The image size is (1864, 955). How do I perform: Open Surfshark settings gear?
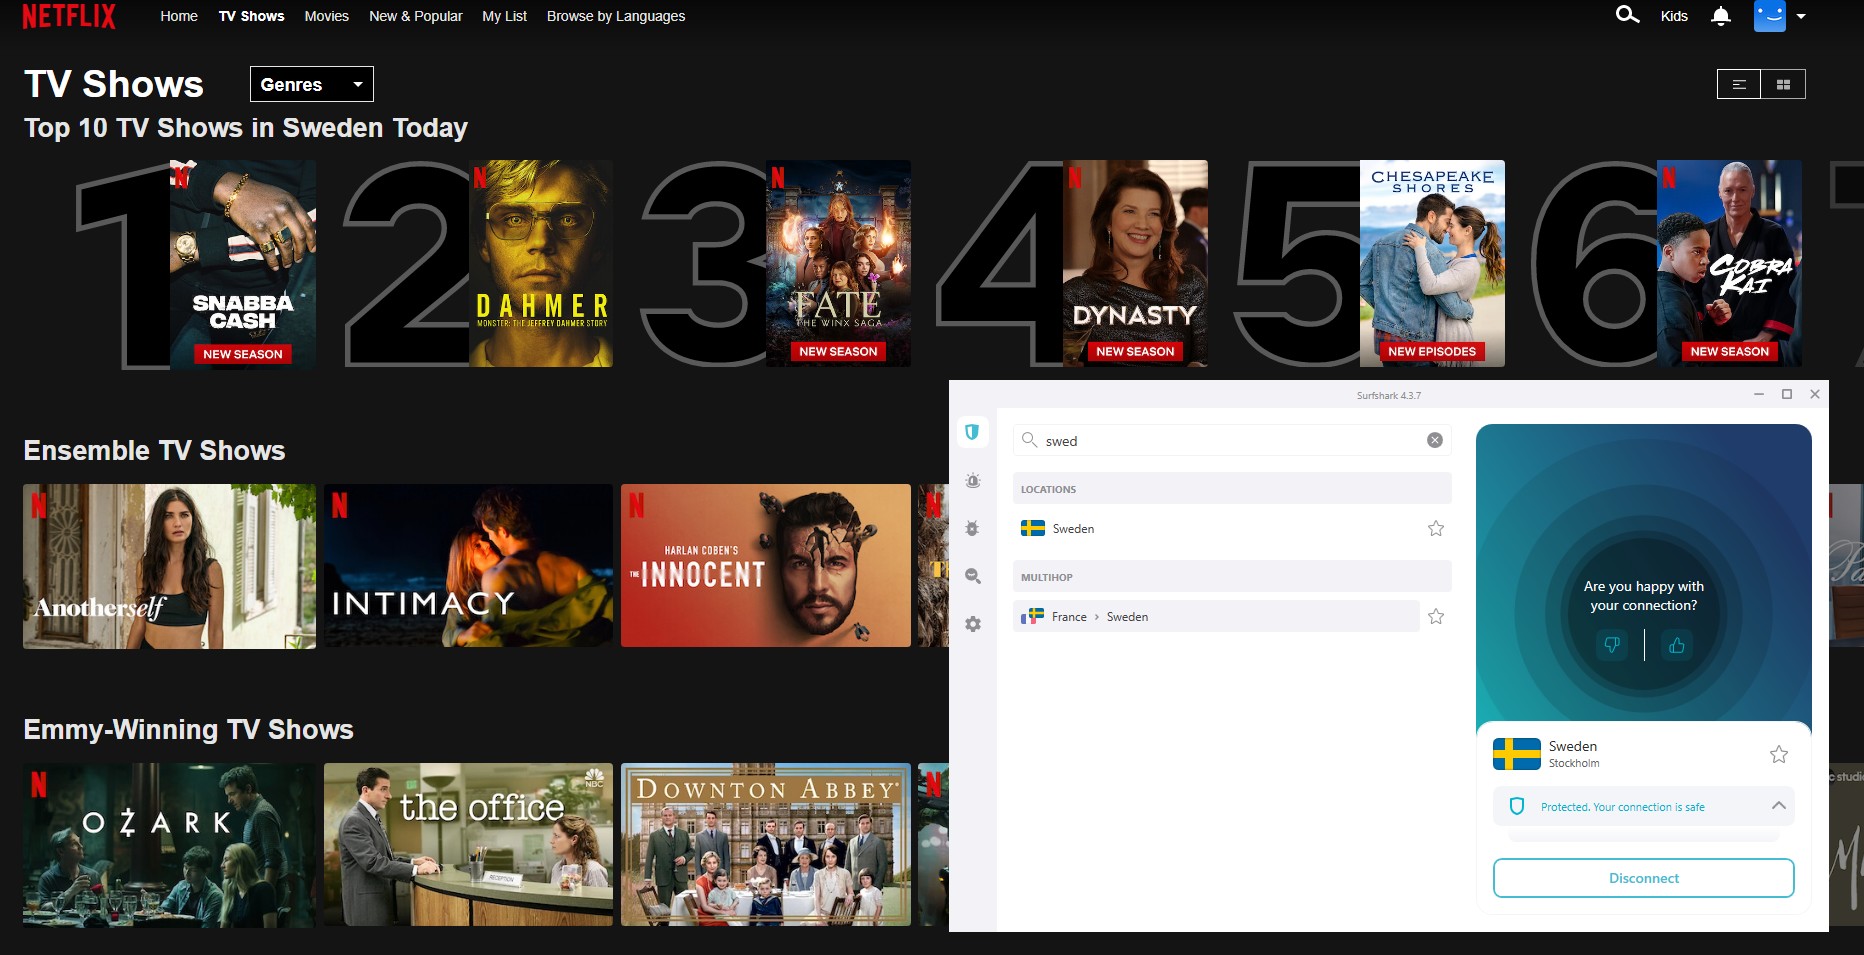[x=972, y=624]
